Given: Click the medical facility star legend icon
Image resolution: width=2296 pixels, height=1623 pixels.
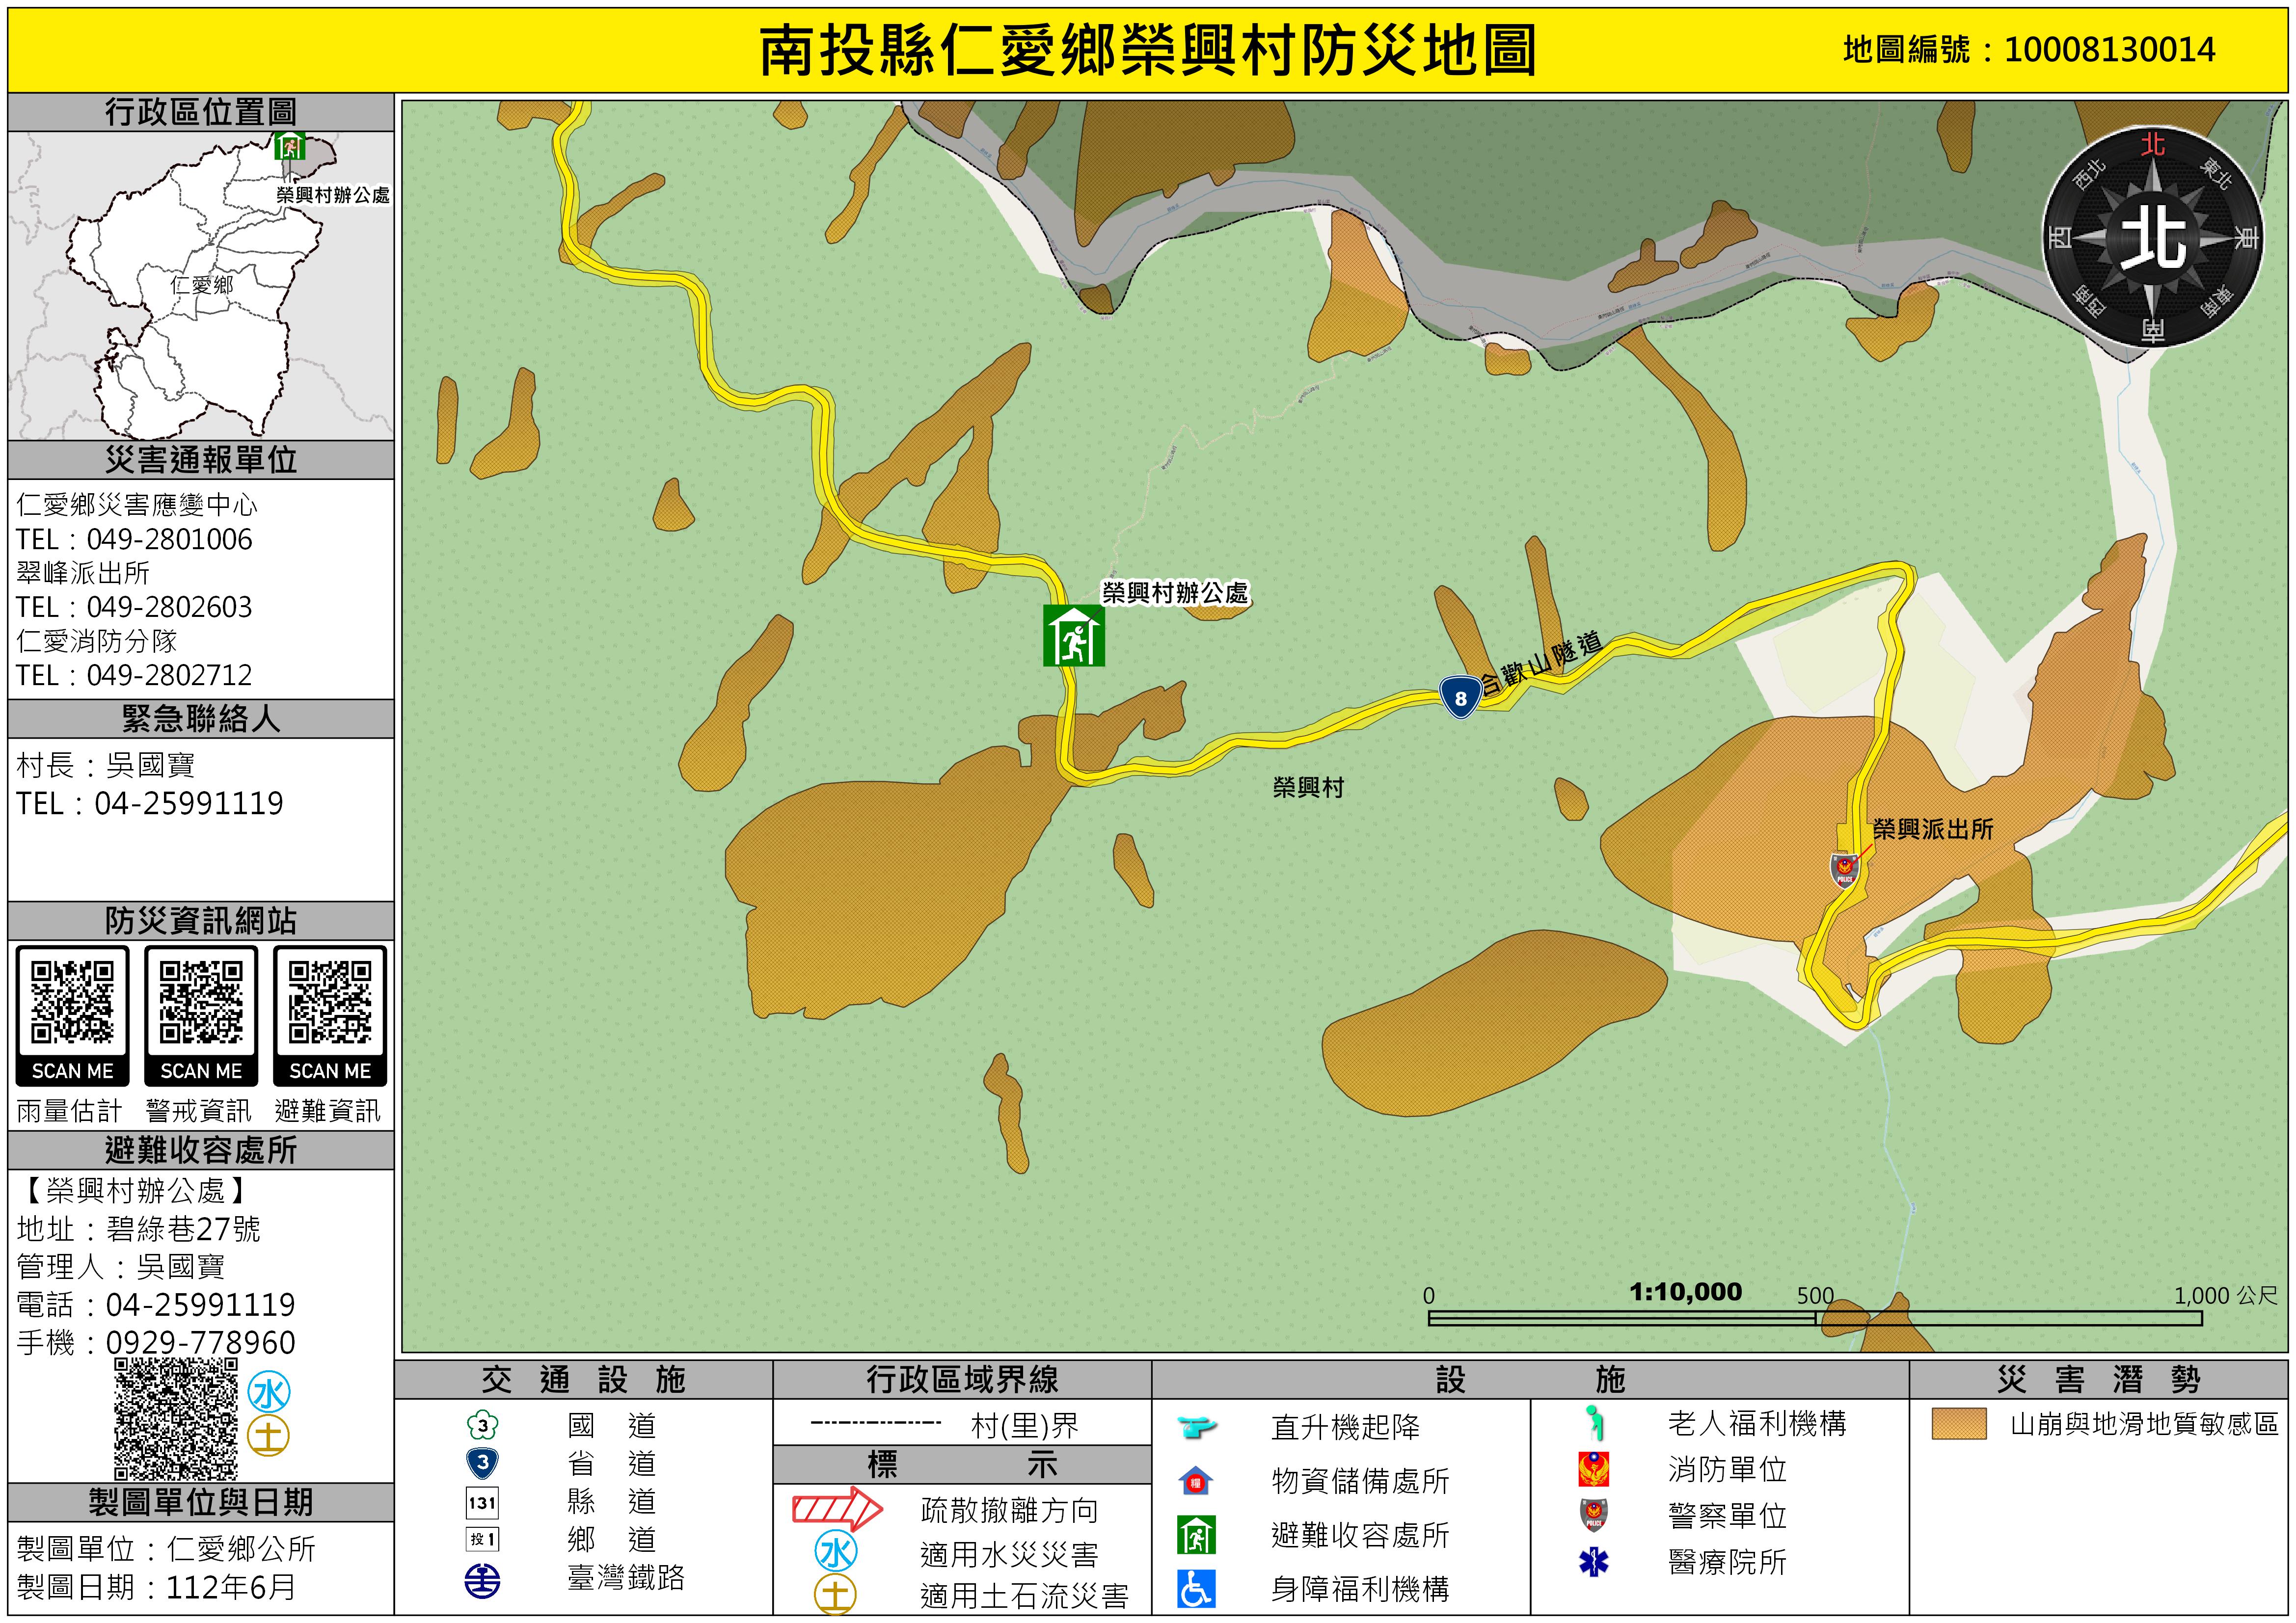Looking at the screenshot, I should (1593, 1561).
